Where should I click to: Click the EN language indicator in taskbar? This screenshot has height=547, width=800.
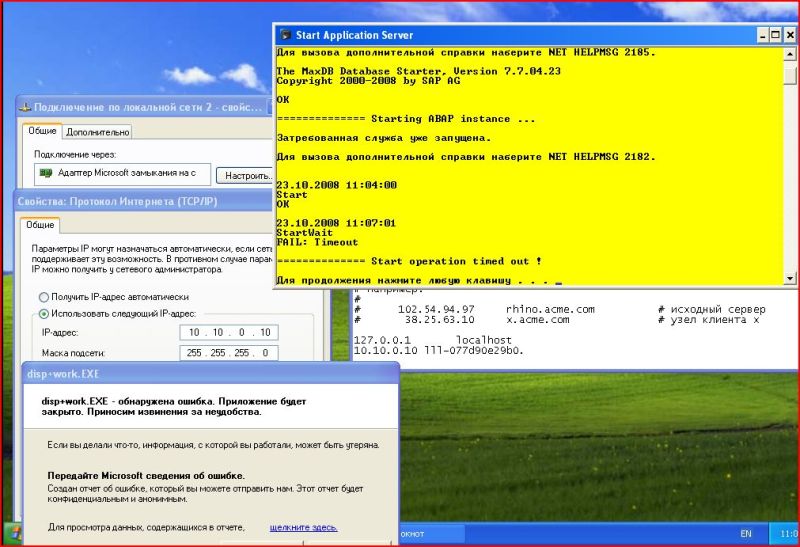(x=745, y=534)
